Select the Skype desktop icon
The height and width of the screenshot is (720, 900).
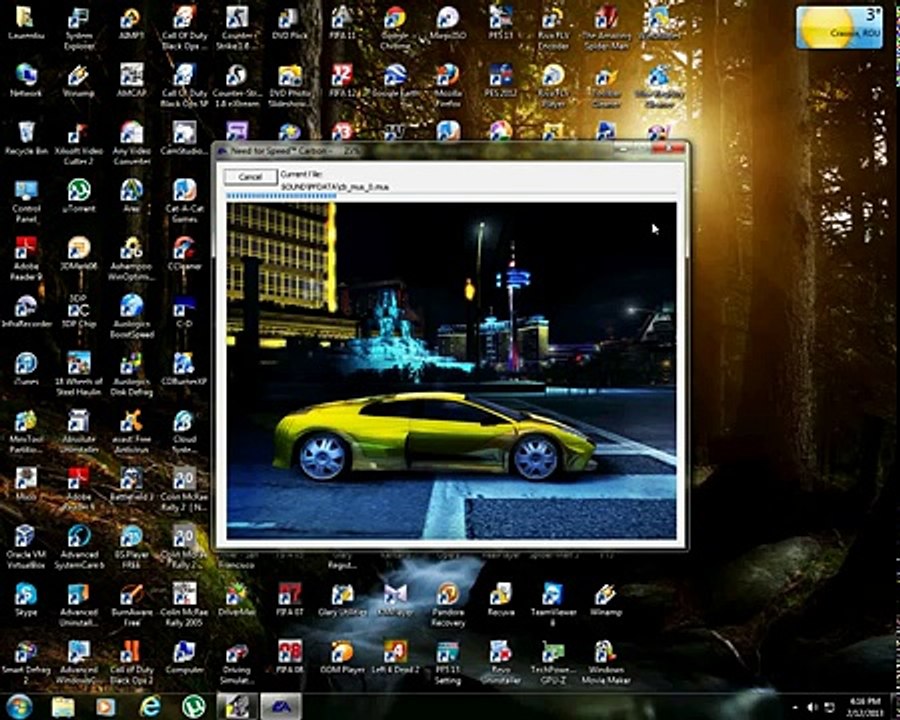coord(26,599)
